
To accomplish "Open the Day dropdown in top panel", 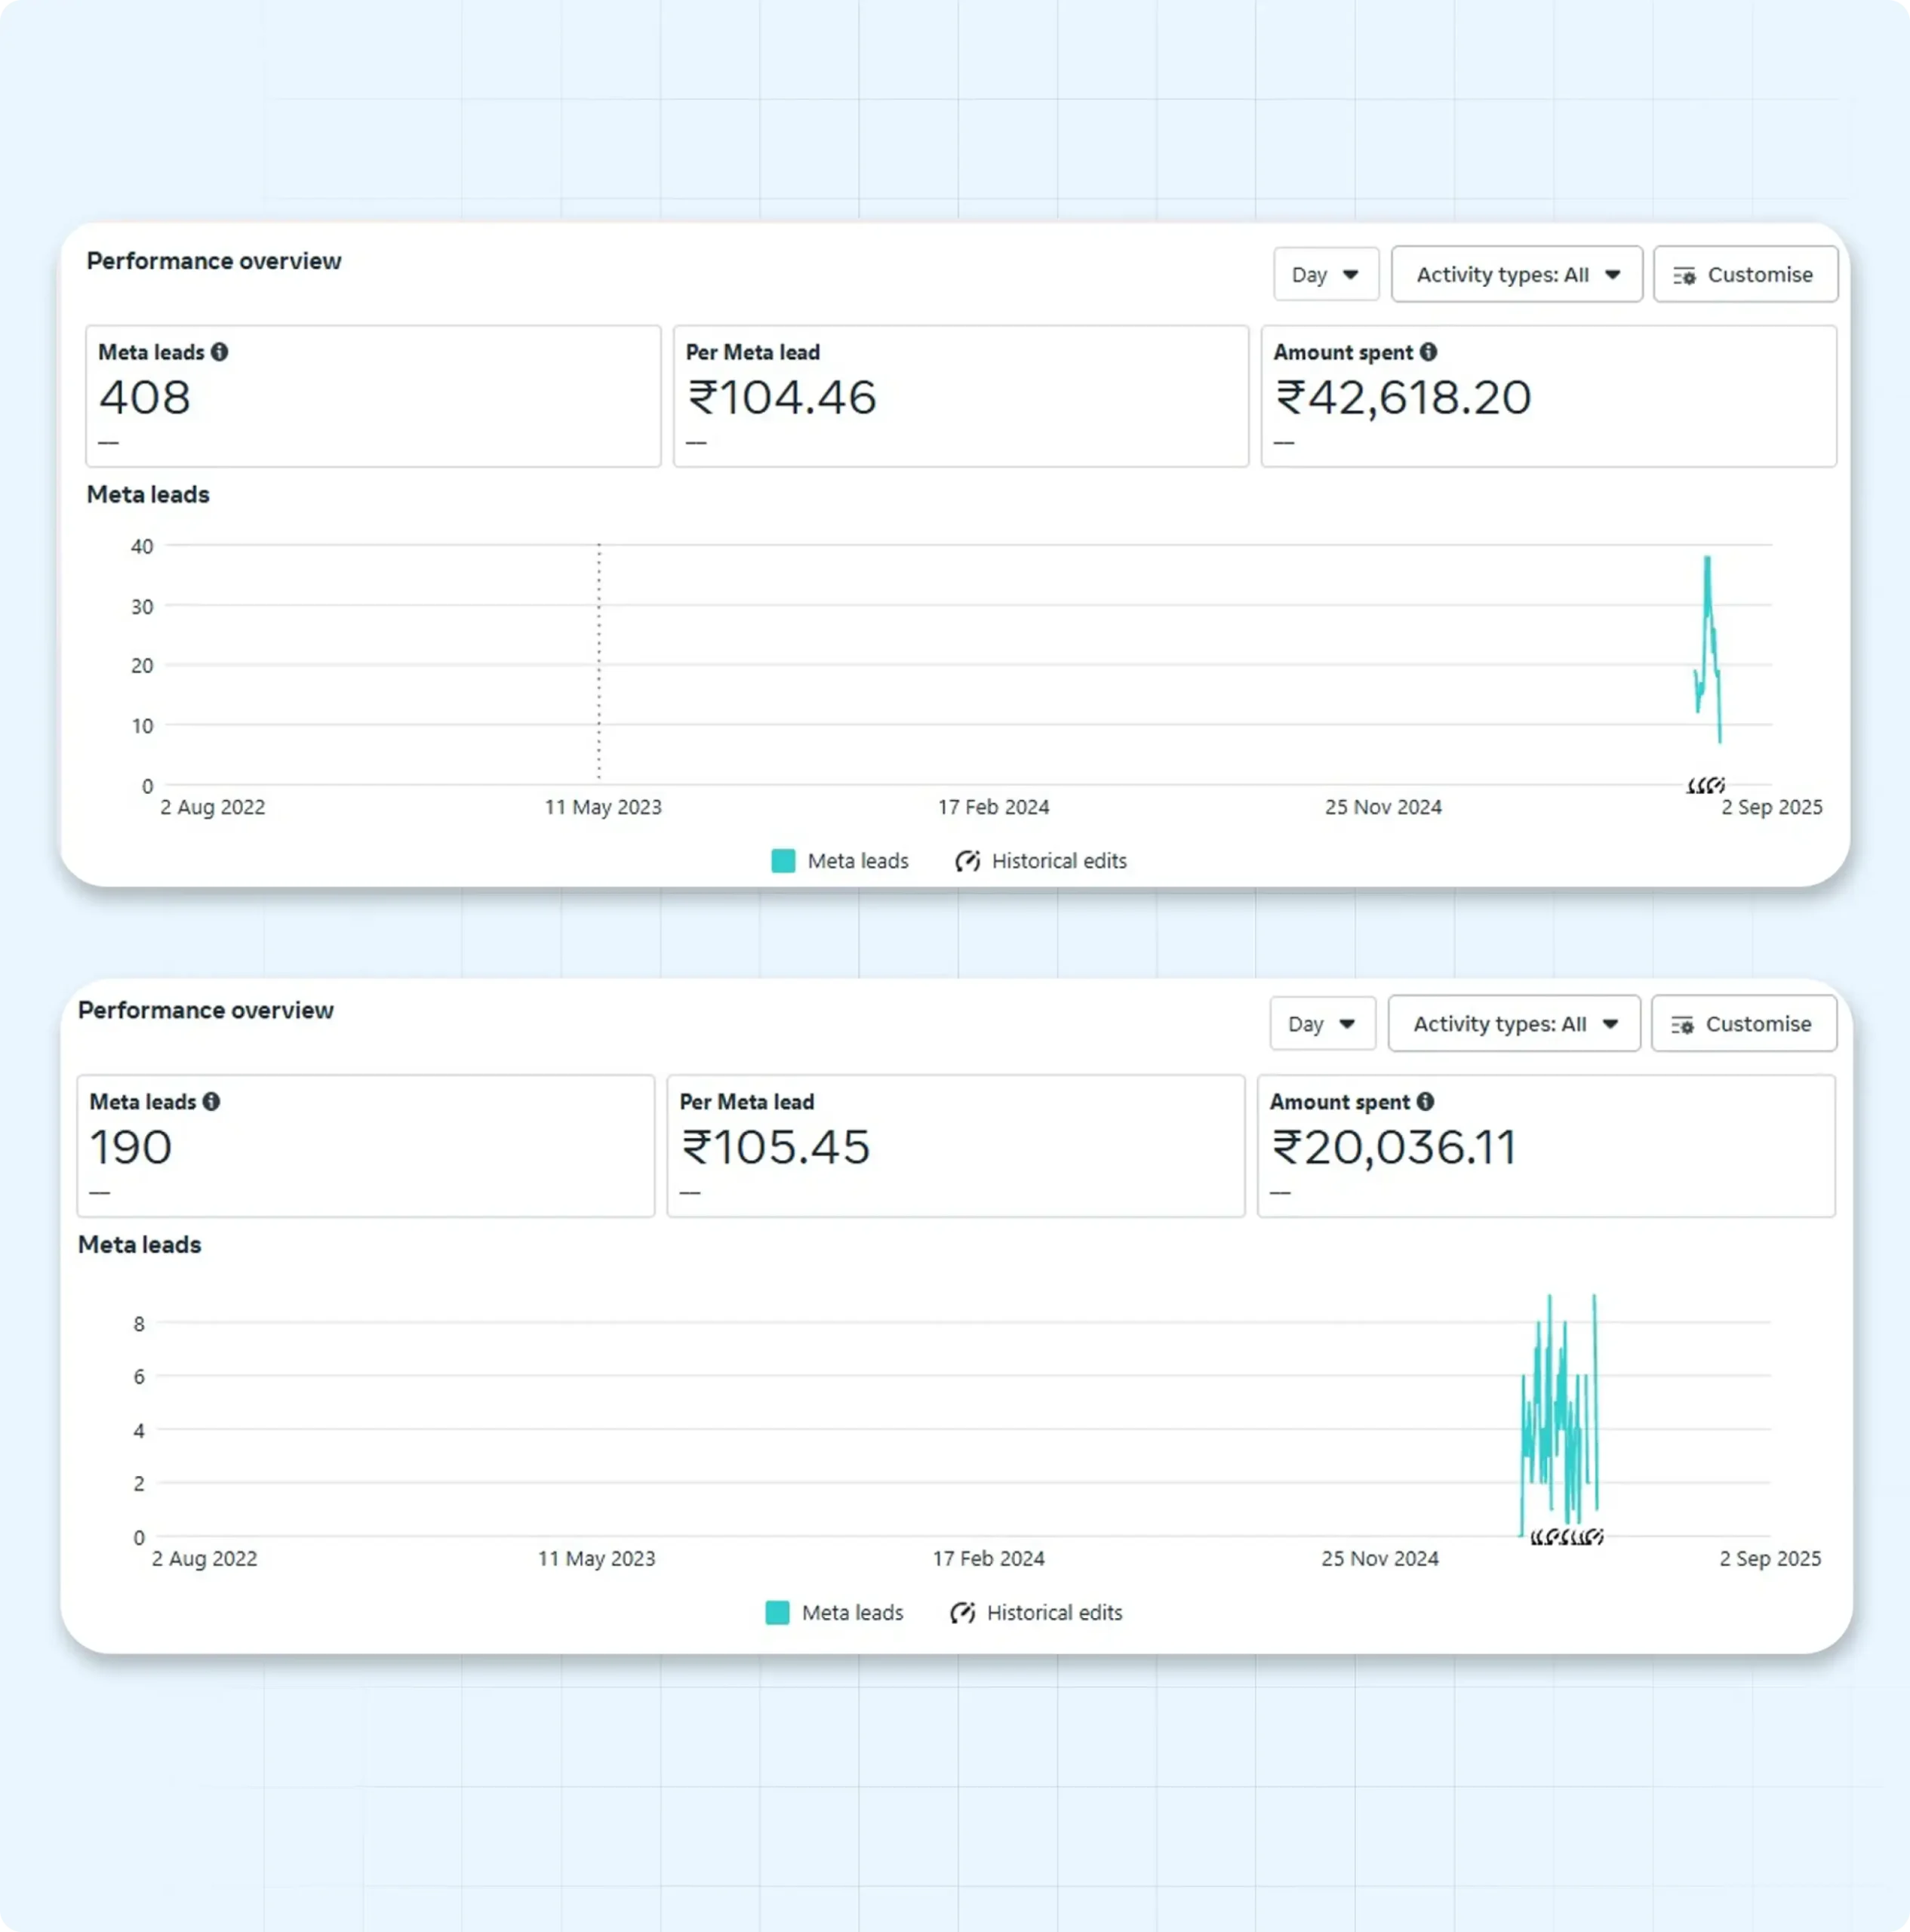I will pos(1325,274).
